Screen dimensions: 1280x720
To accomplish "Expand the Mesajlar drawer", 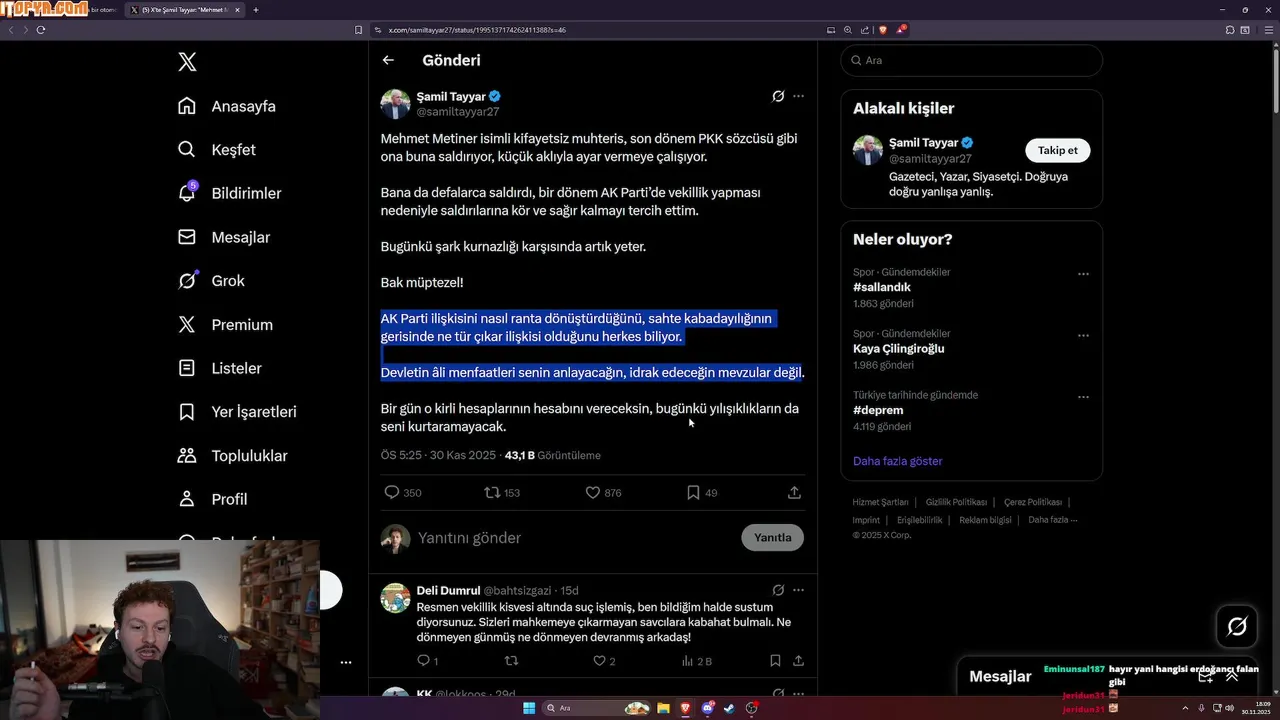I will [x=1232, y=676].
